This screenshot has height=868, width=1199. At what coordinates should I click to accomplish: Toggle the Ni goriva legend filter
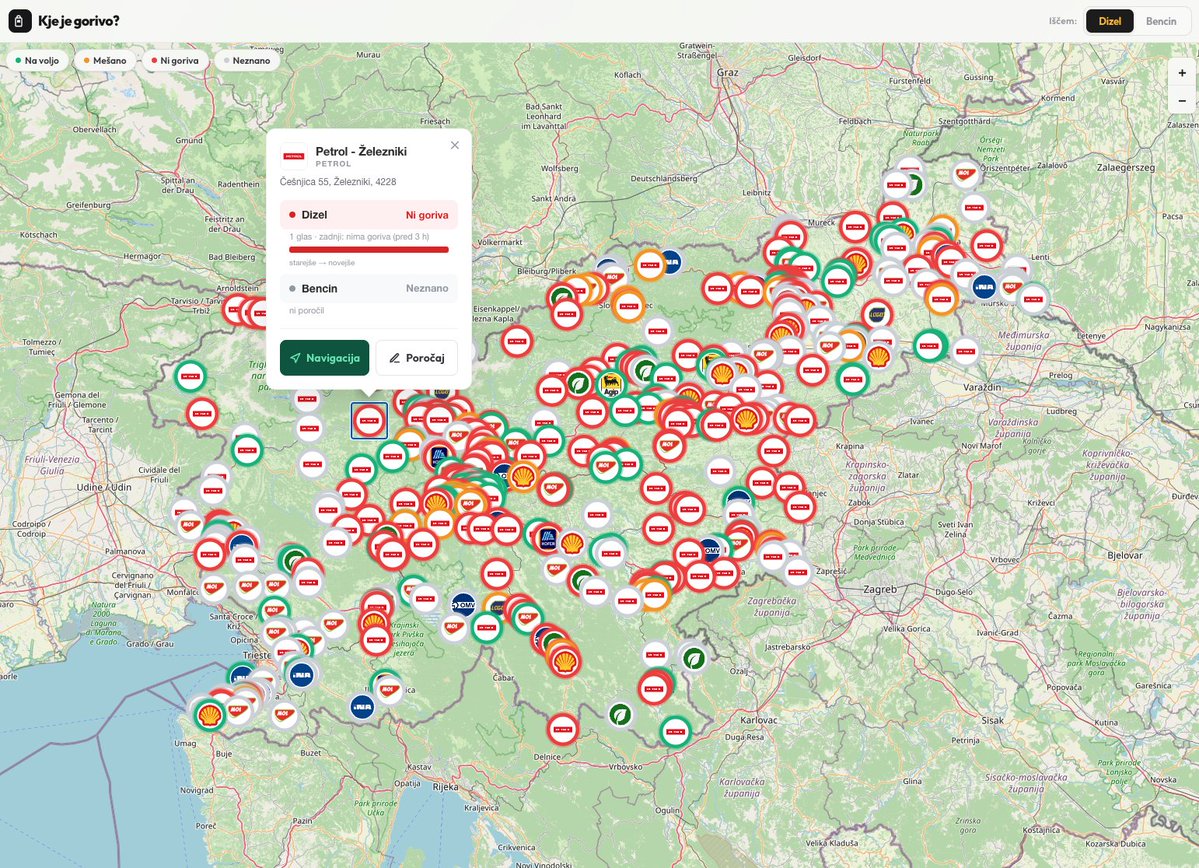click(x=175, y=60)
